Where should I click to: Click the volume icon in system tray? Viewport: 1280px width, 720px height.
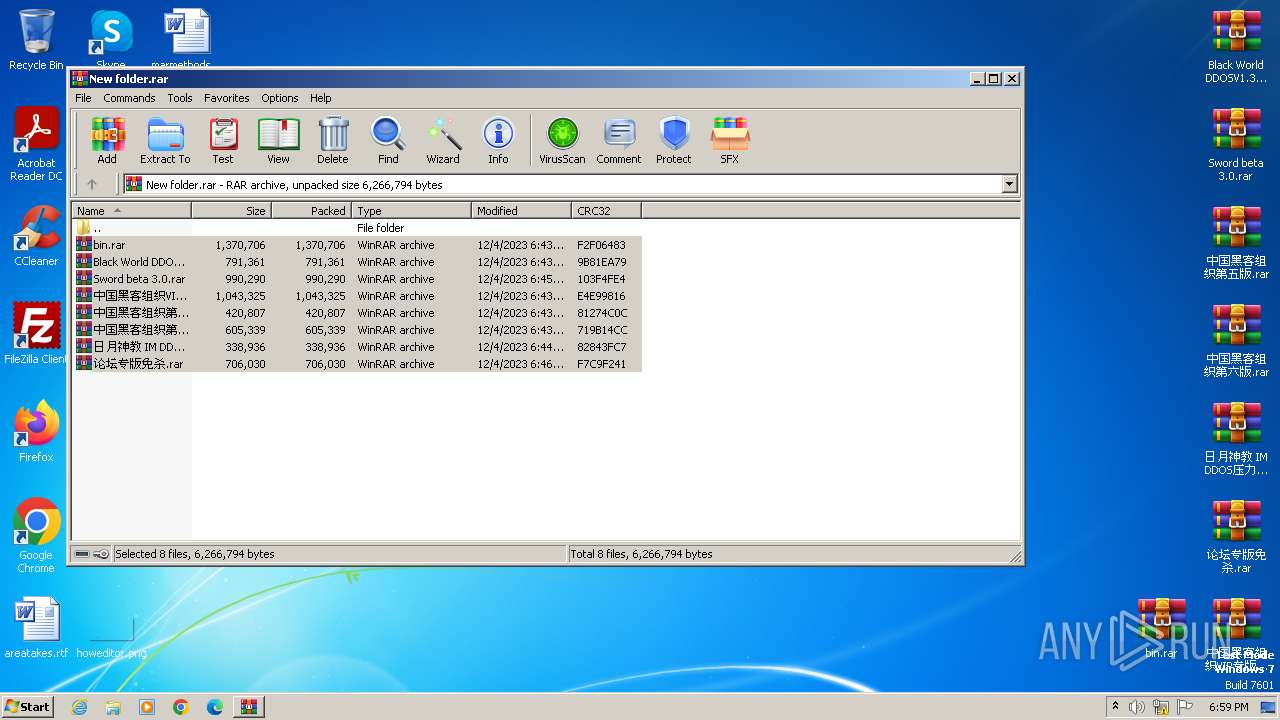[x=1137, y=707]
